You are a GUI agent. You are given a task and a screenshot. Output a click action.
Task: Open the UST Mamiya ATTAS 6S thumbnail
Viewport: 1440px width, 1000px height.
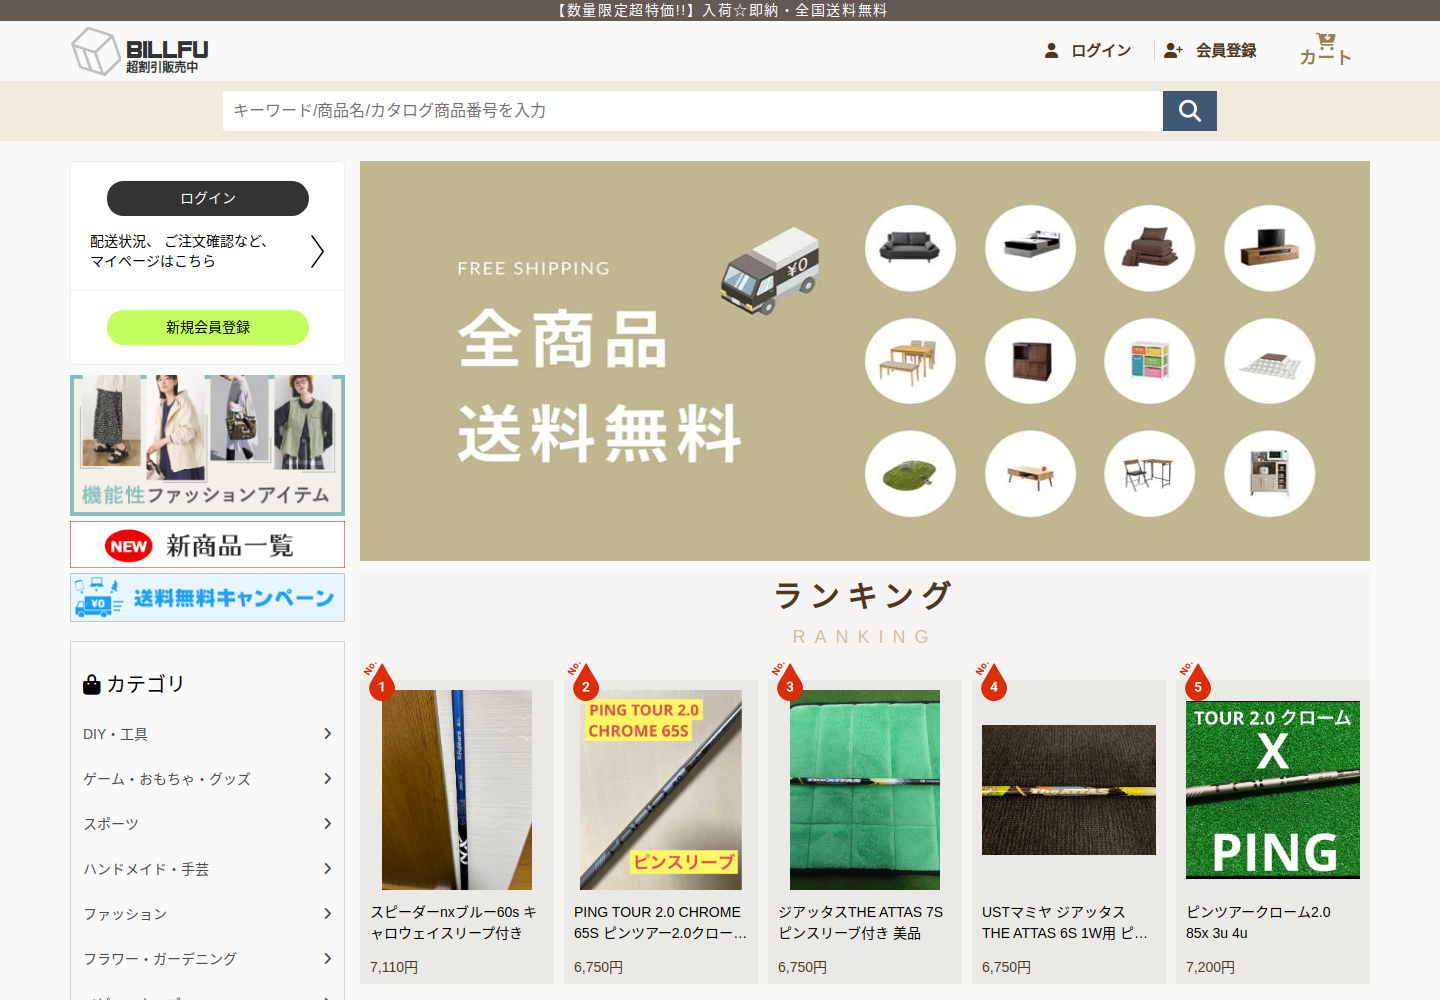point(1069,790)
